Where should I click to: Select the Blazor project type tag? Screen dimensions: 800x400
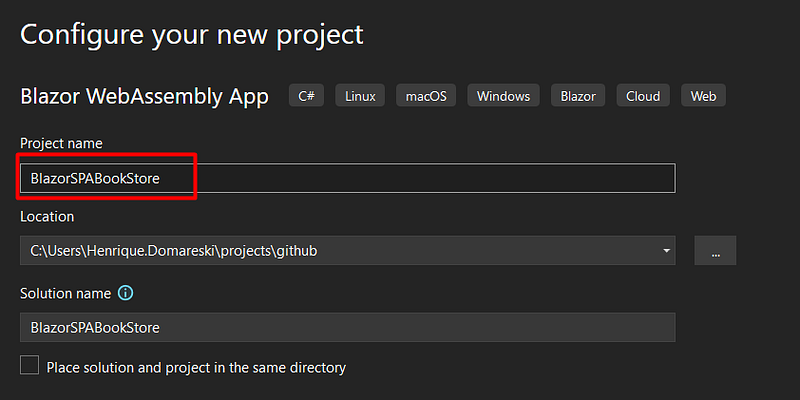(578, 96)
